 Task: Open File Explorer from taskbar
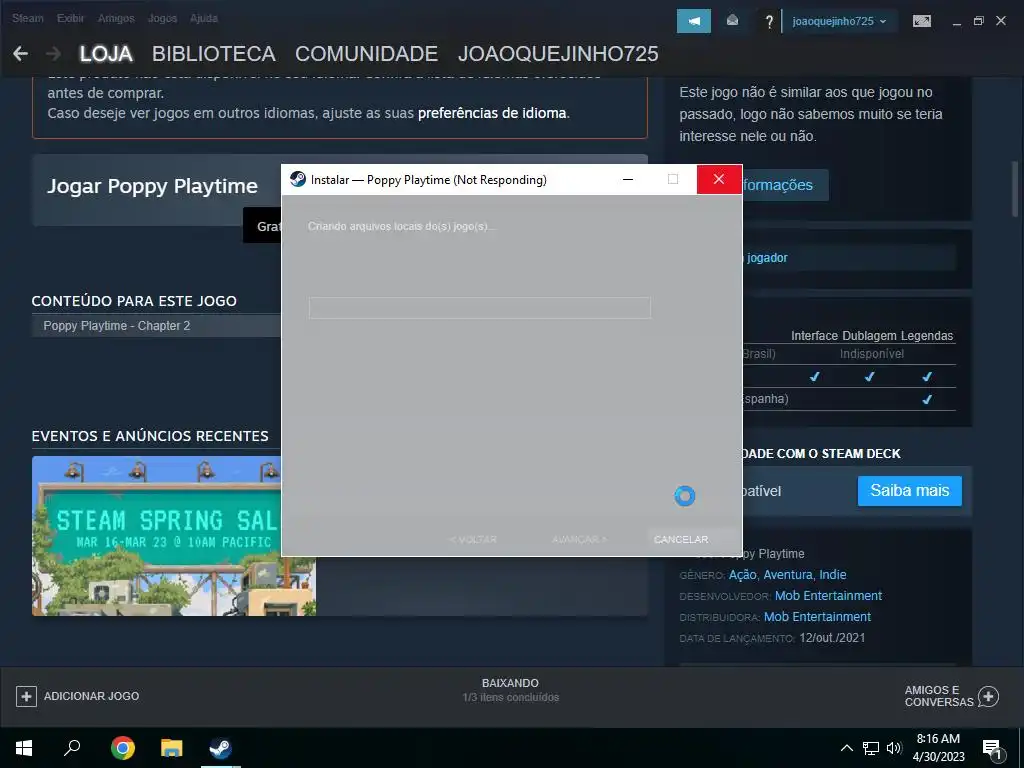tap(172, 748)
